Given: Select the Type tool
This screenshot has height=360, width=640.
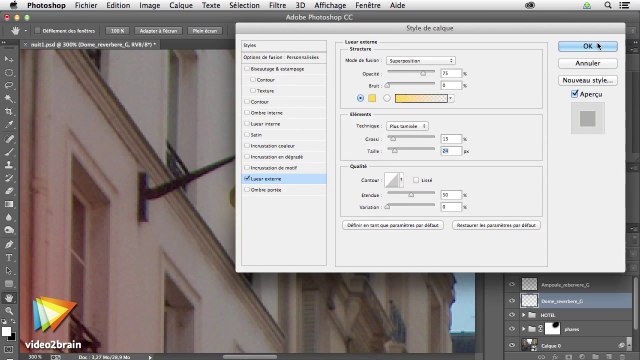Looking at the screenshot, I should [9, 258].
